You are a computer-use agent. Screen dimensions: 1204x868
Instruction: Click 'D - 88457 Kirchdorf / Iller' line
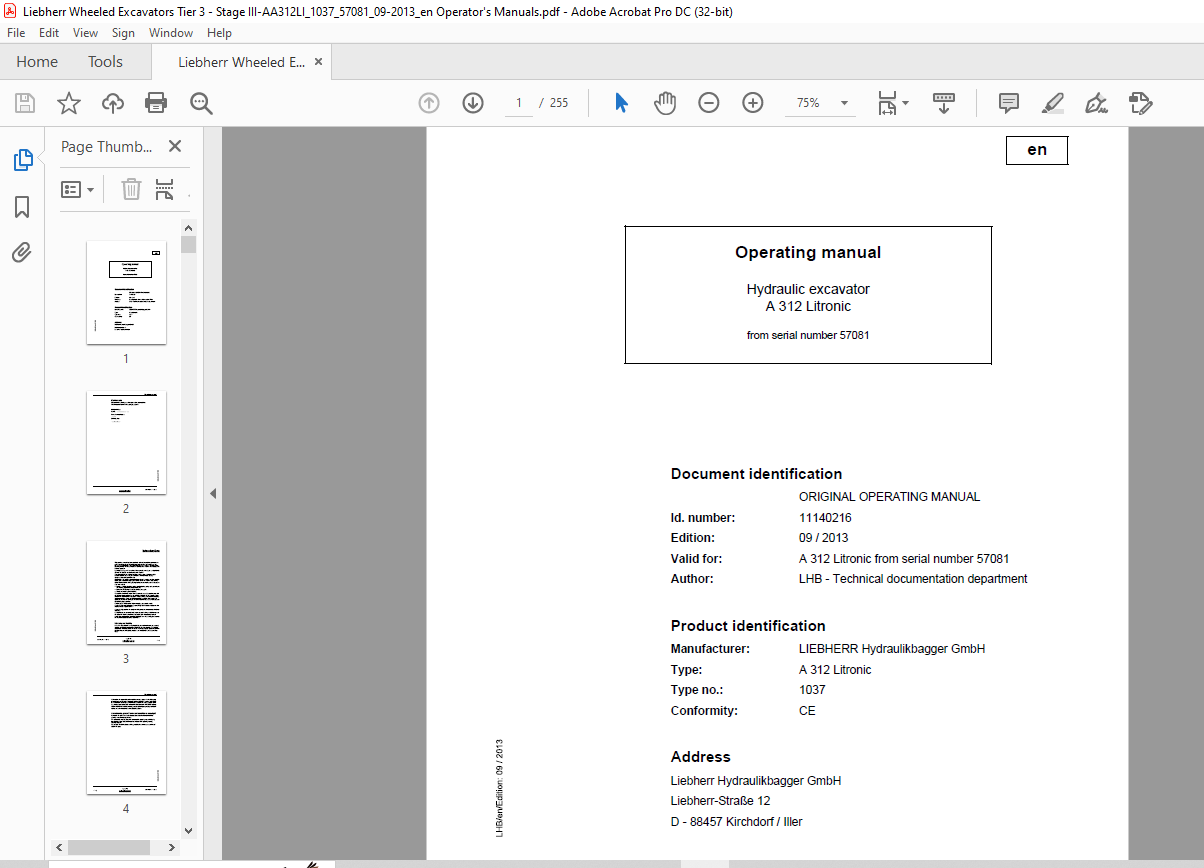[737, 822]
